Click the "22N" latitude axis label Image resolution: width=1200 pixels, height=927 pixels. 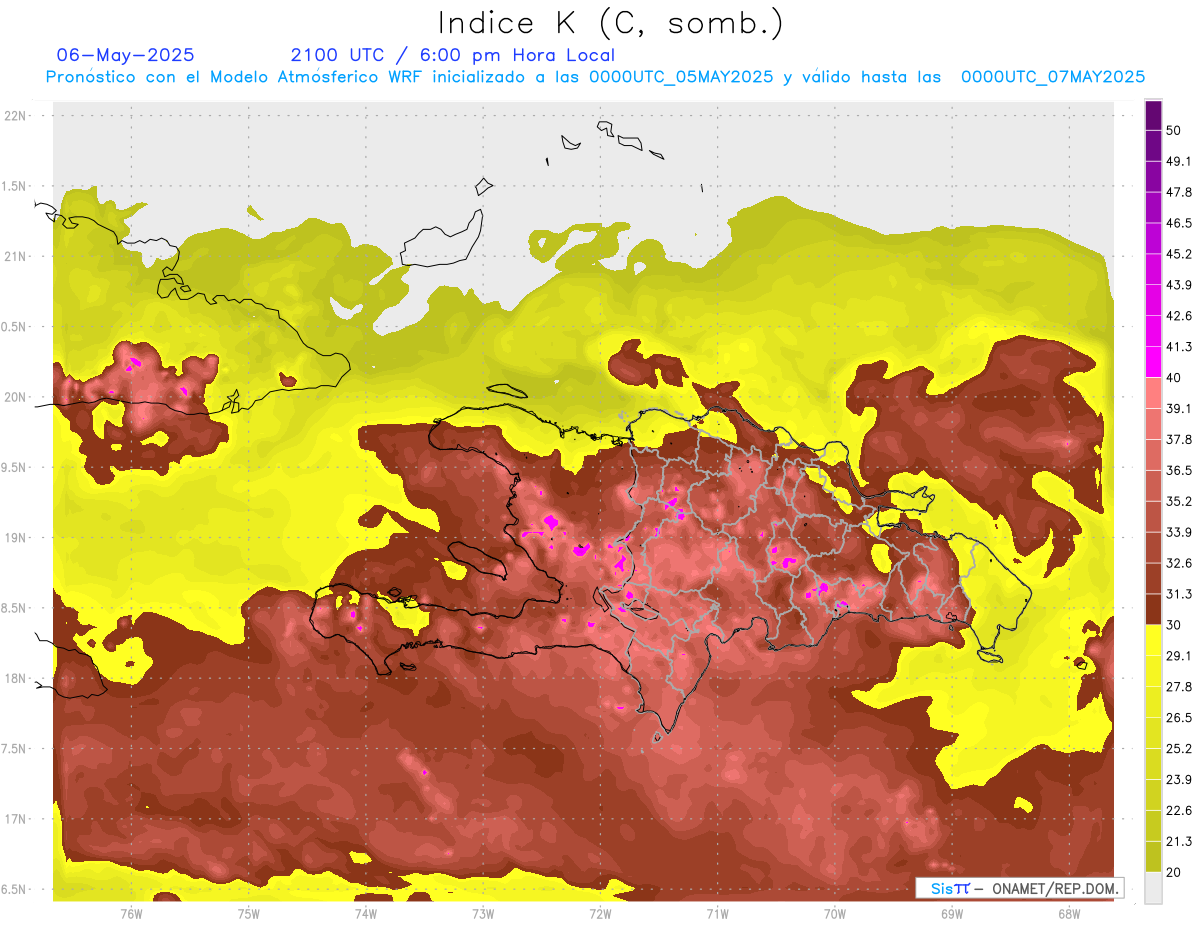(17, 116)
